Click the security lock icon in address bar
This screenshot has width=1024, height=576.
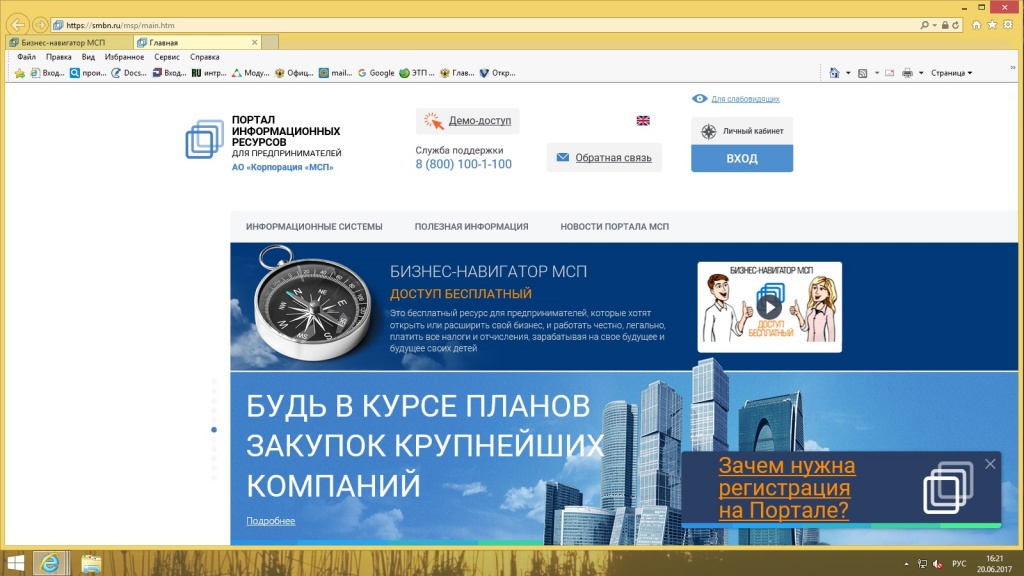point(945,25)
